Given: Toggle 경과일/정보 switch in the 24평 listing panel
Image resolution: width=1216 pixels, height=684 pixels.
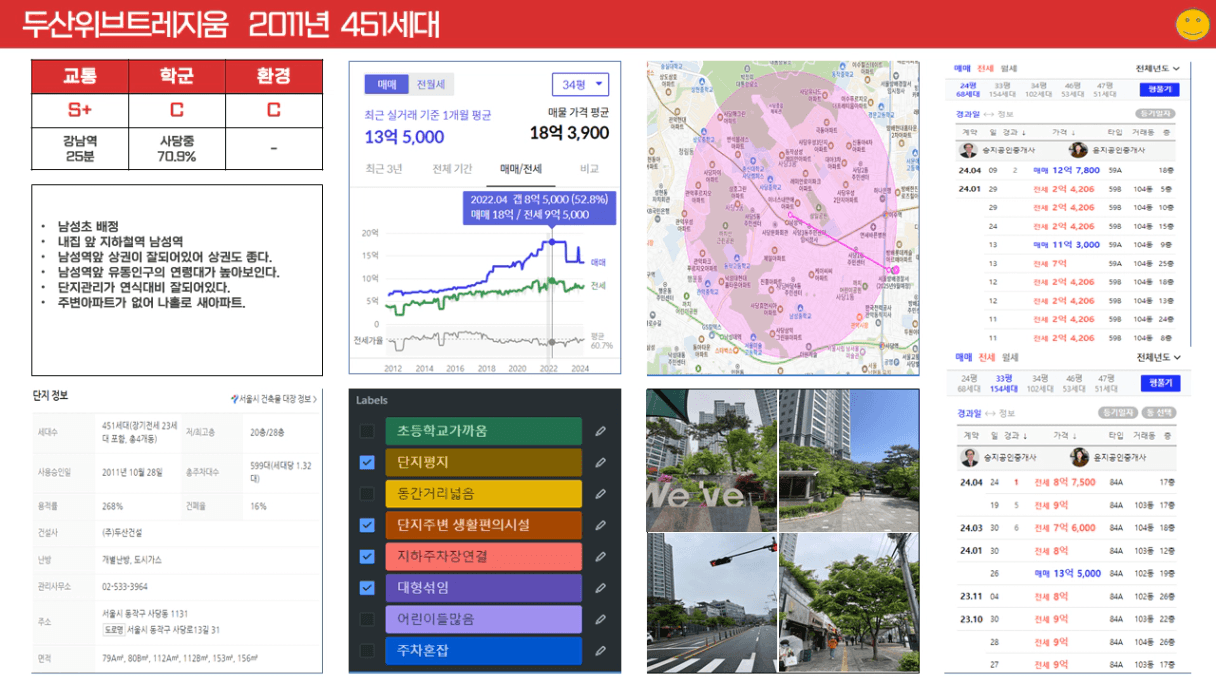Looking at the screenshot, I should [x=985, y=114].
